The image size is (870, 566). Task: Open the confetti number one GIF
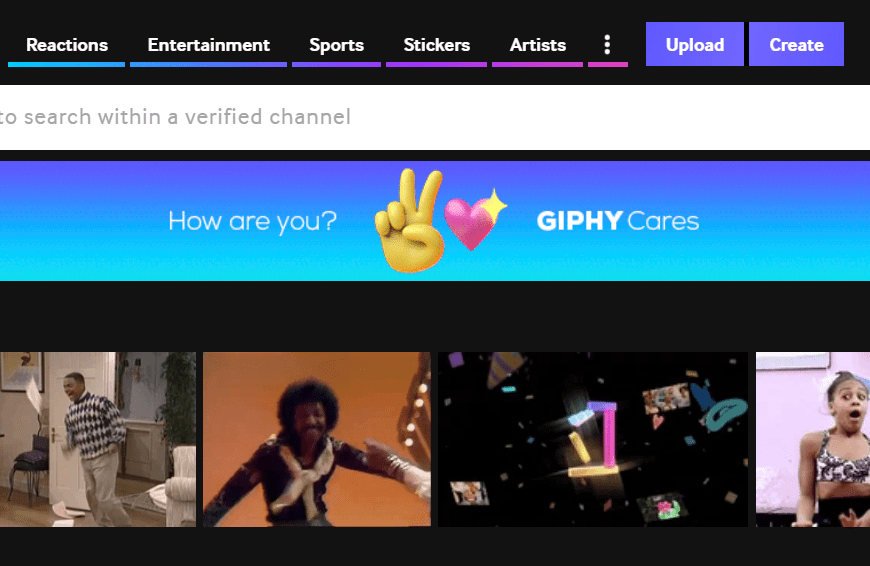coord(593,439)
